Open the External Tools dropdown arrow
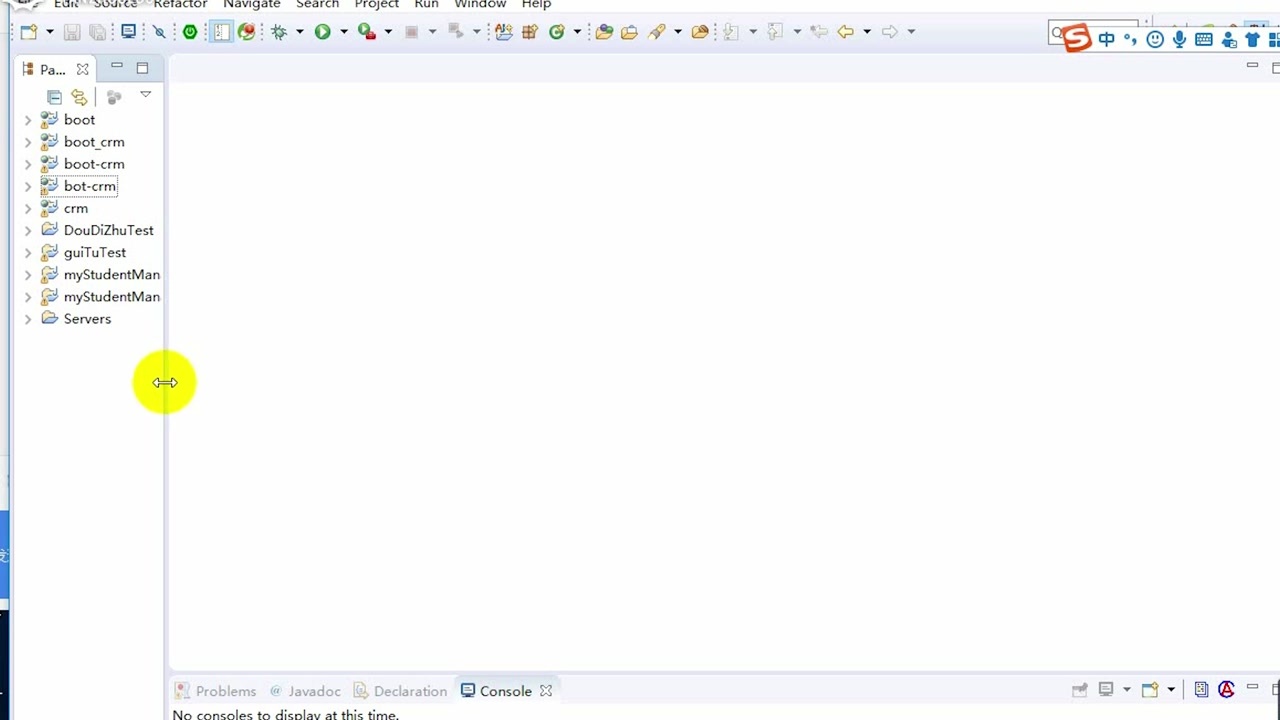The width and height of the screenshot is (1280, 720). (x=388, y=32)
